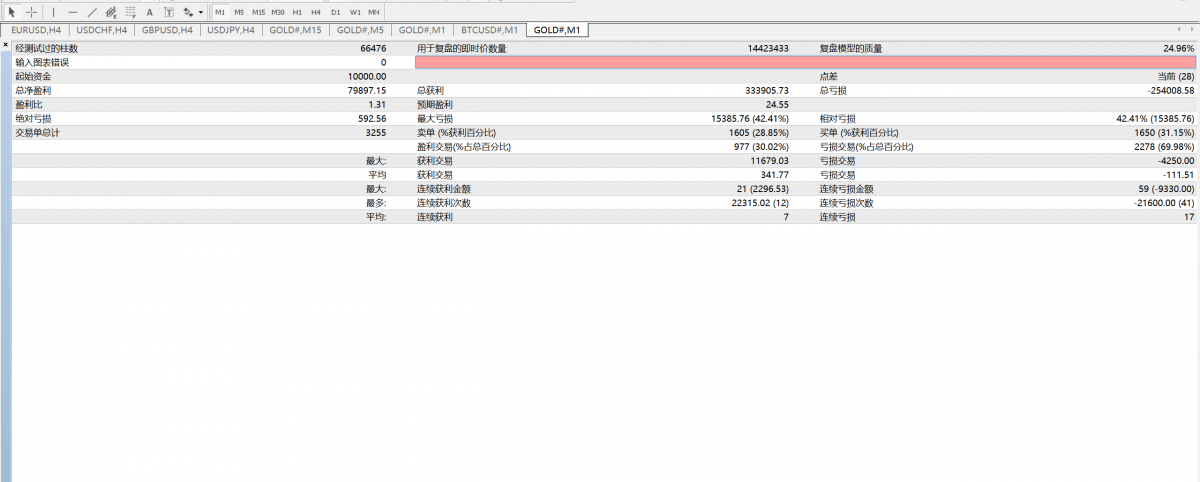
Task: Click long positions value 1650 (31.15%)
Action: 1165,132
